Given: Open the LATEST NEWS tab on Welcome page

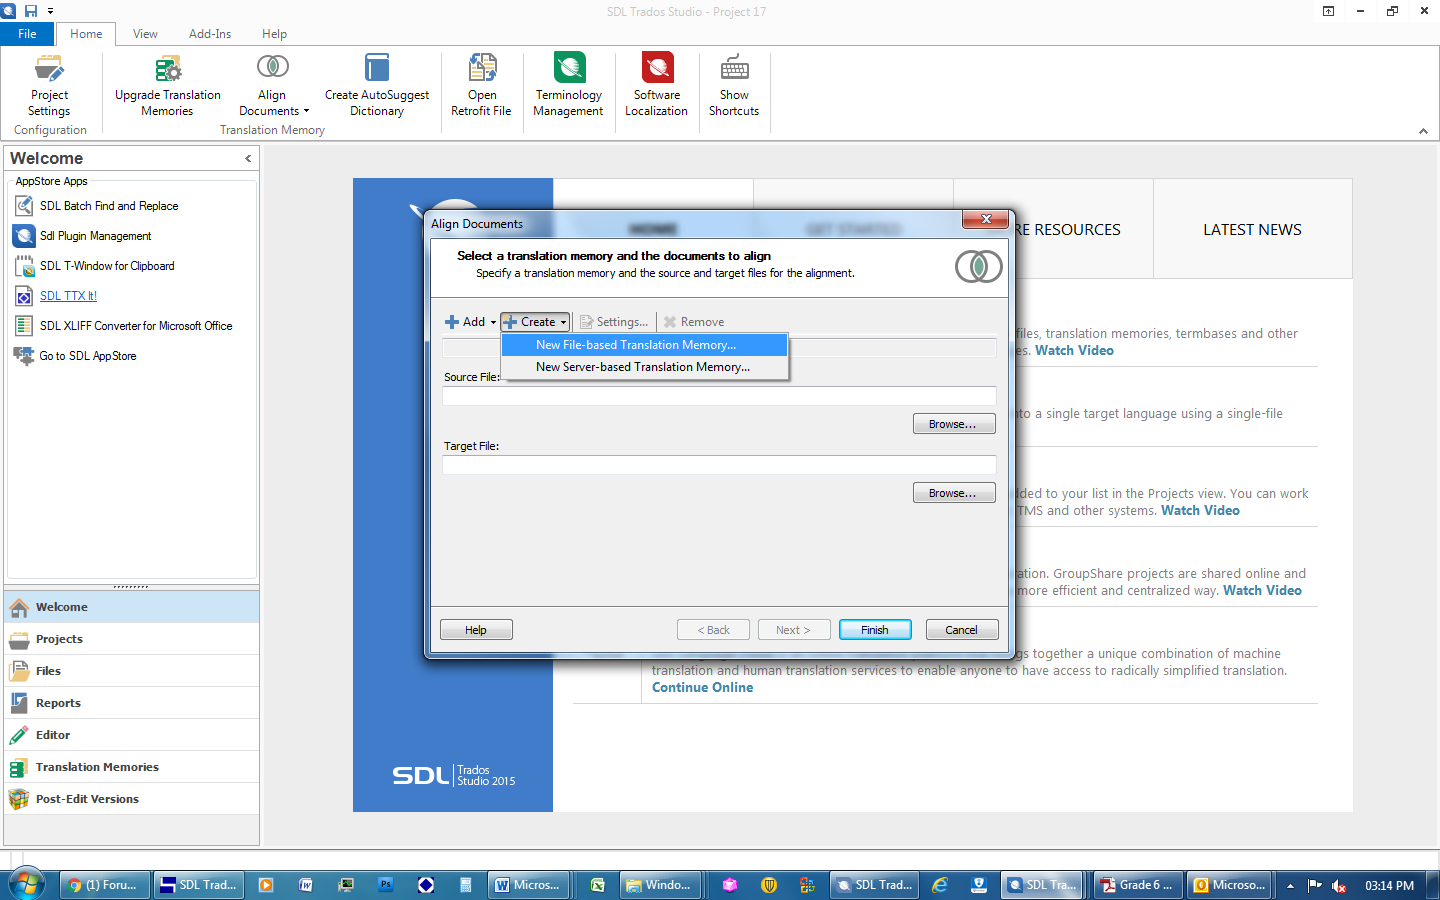Looking at the screenshot, I should (x=1252, y=229).
